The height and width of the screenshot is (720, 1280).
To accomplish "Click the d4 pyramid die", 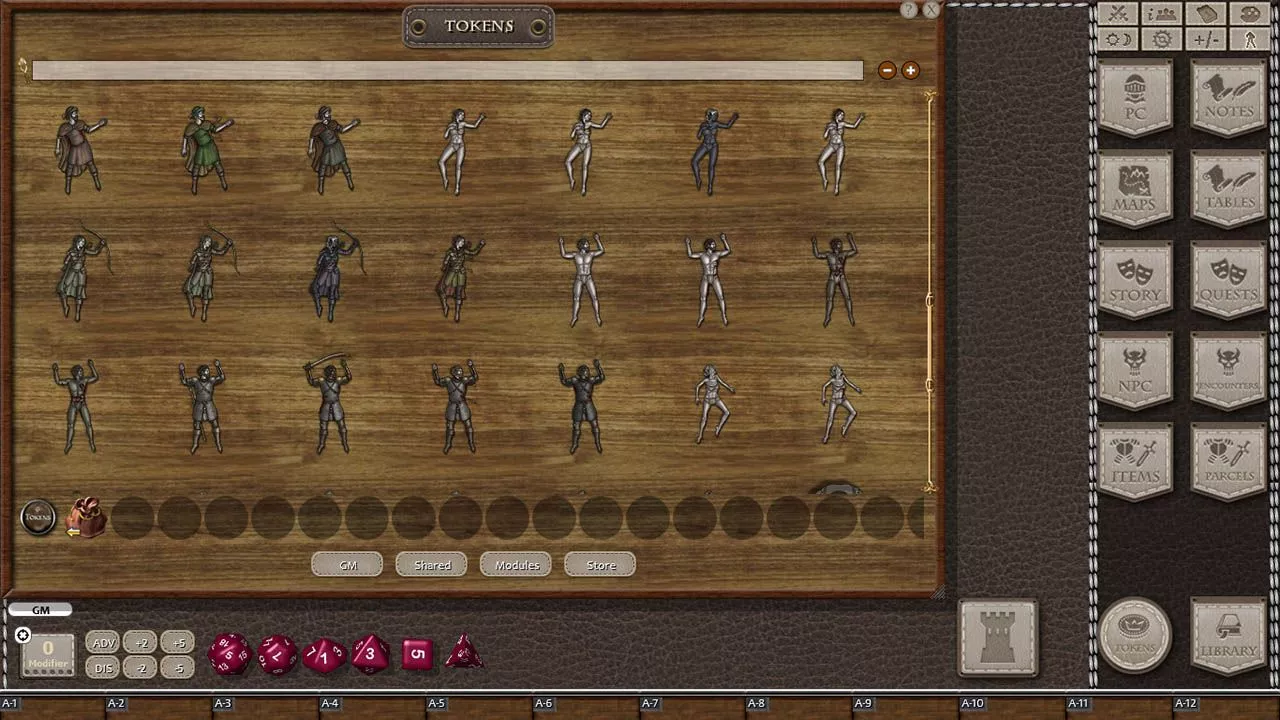I will (x=463, y=652).
